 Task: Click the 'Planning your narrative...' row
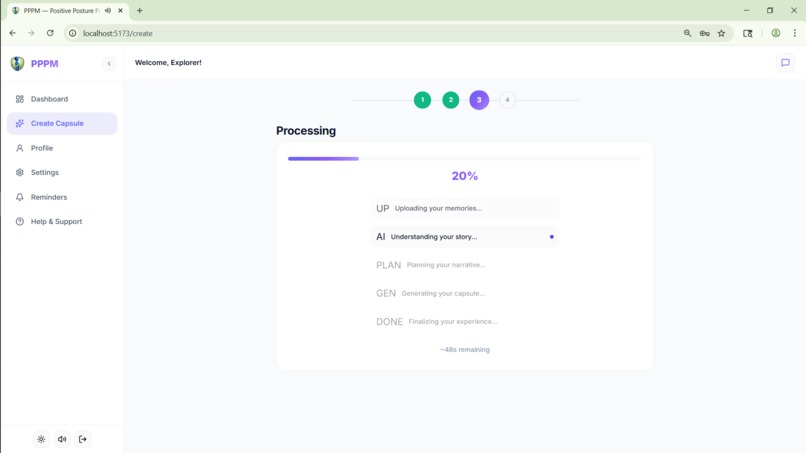pos(465,265)
